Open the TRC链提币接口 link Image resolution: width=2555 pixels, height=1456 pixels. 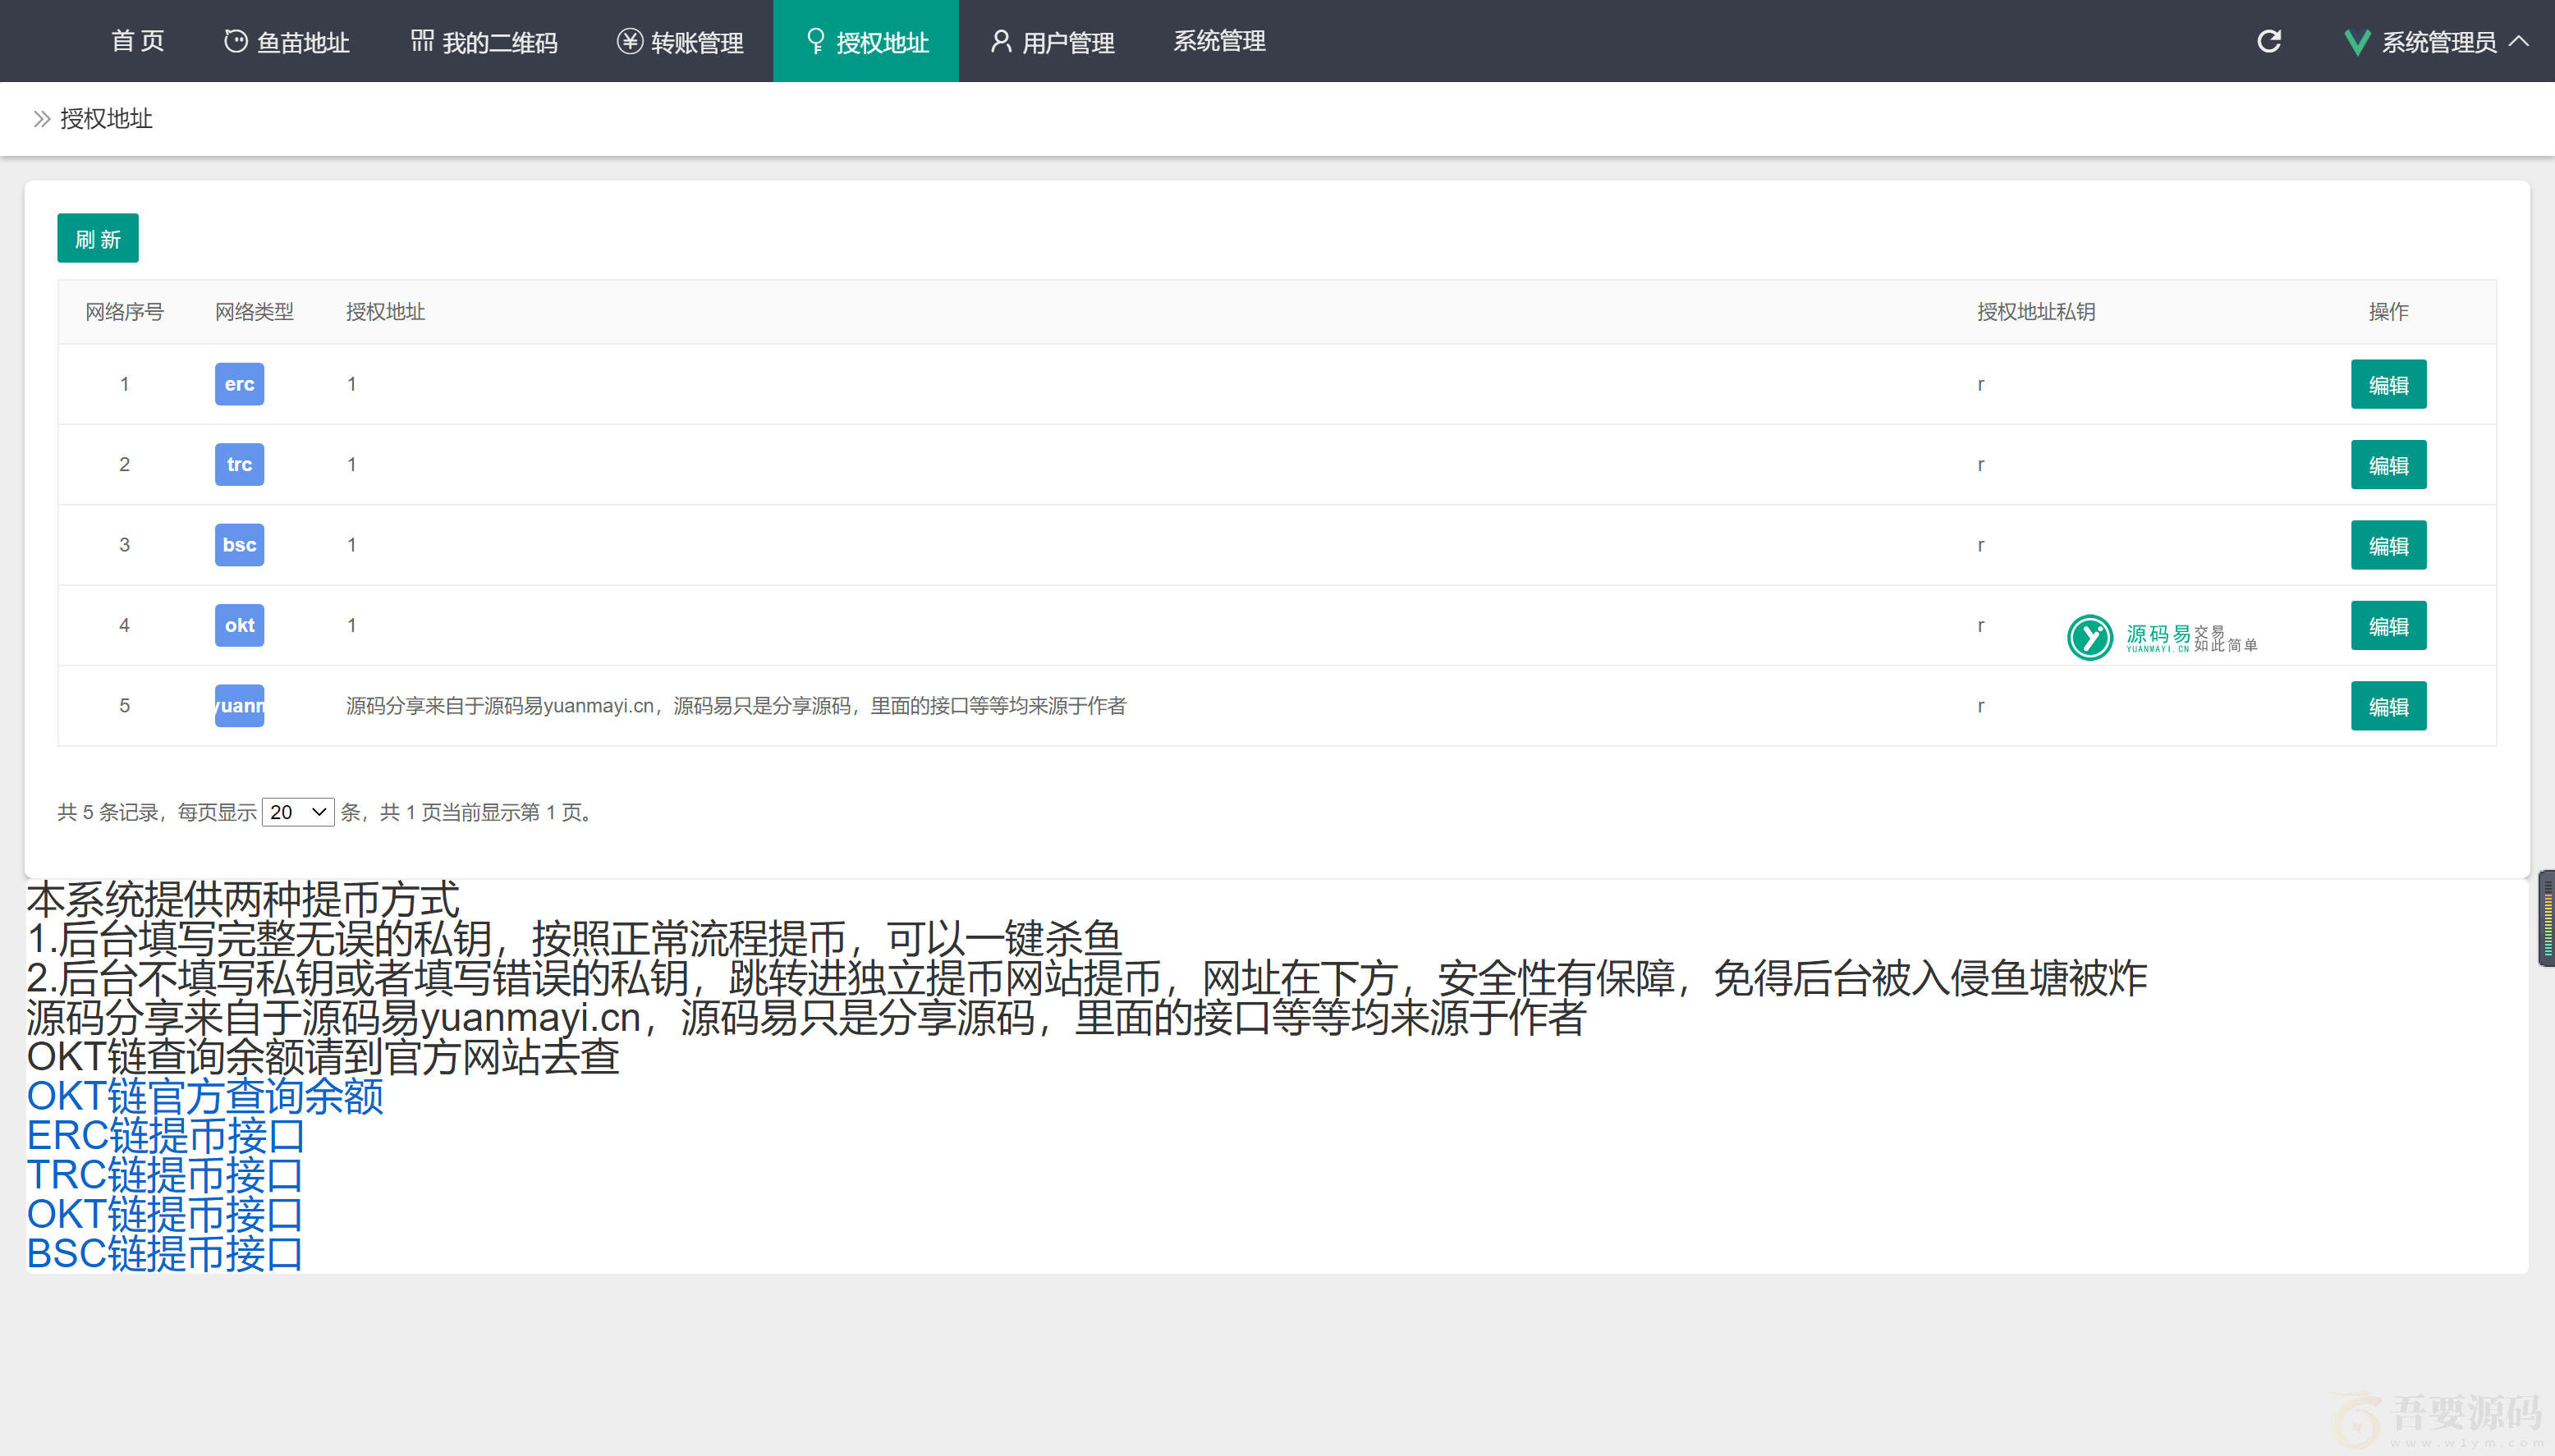165,1175
